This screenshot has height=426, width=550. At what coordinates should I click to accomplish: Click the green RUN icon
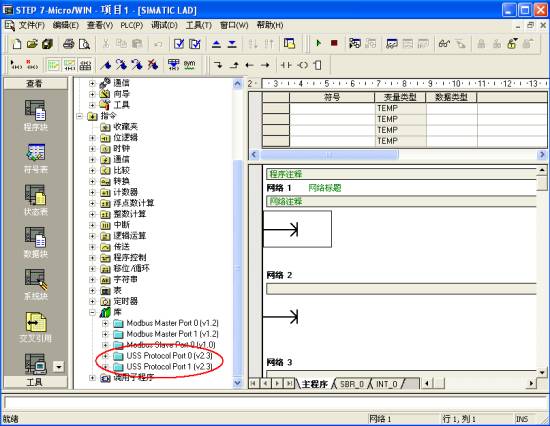pos(318,43)
